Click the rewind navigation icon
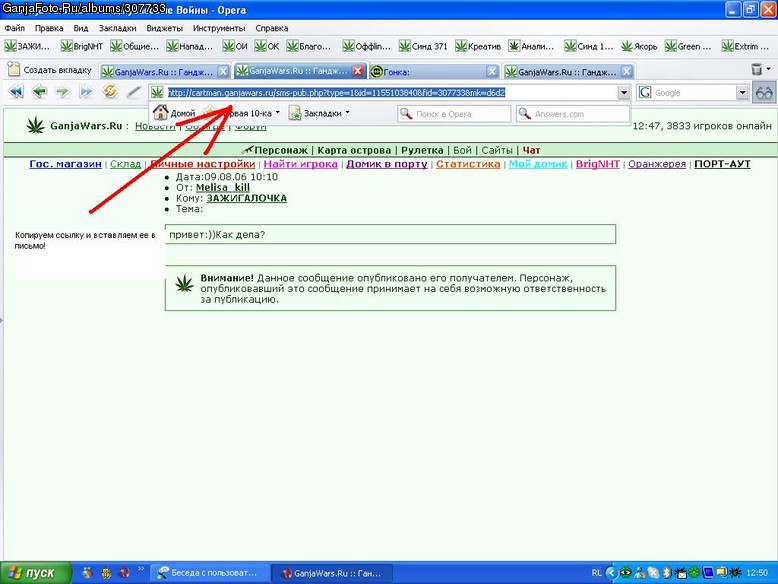This screenshot has height=584, width=778. (16, 92)
